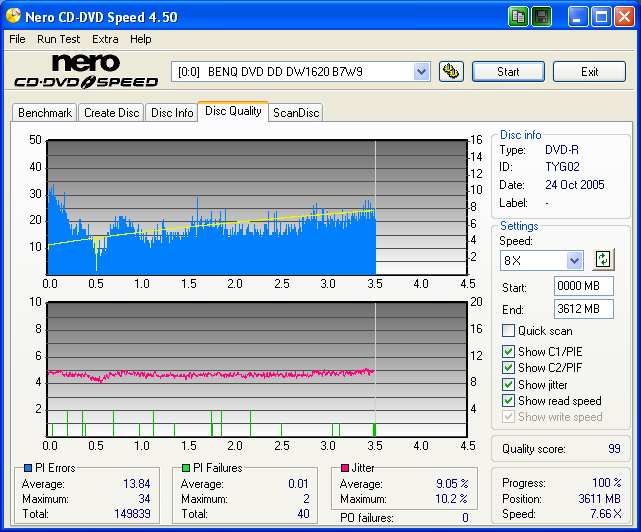Click the PO failures value 0
The height and width of the screenshot is (532, 641).
[x=465, y=518]
